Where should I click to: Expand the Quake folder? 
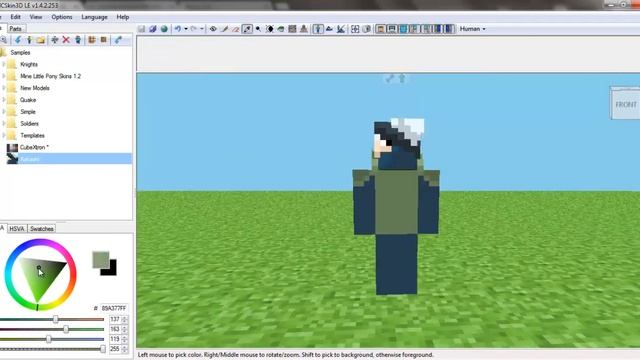[4, 100]
